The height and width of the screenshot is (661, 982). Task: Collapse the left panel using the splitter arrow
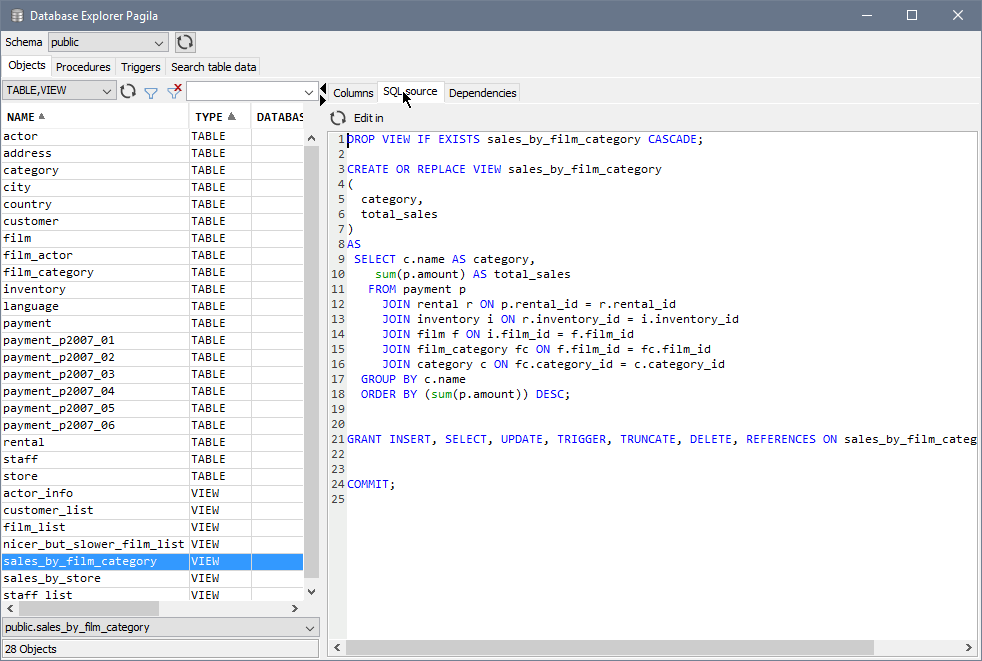(x=323, y=87)
